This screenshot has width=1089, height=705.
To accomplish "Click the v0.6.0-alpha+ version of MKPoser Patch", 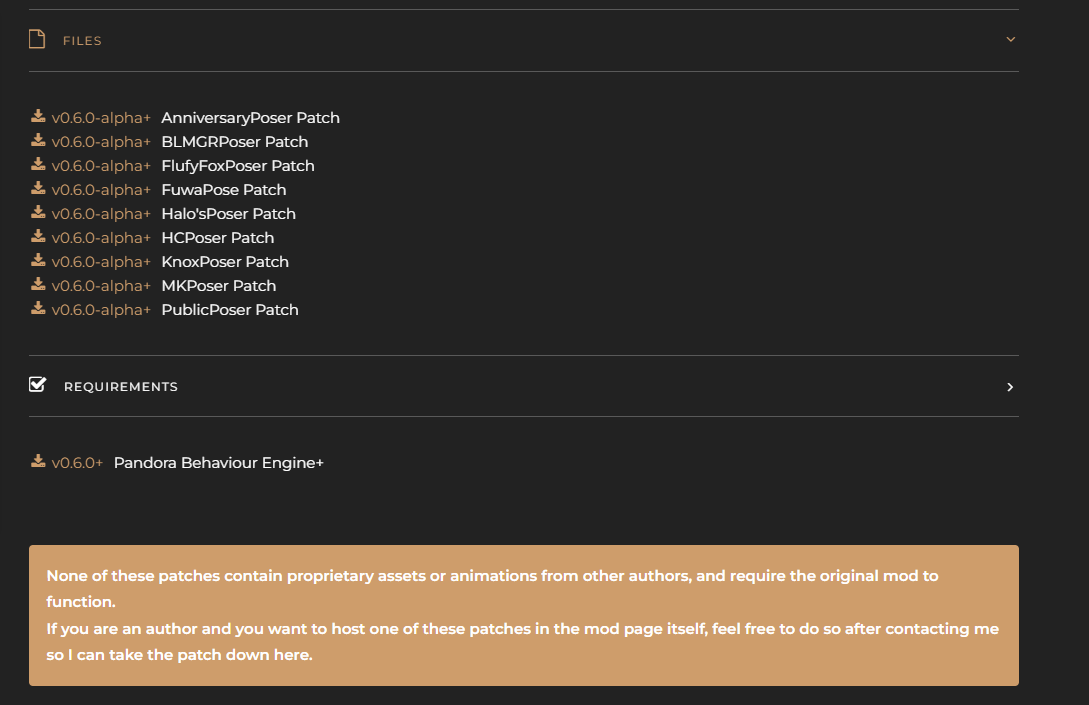I will point(101,286).
